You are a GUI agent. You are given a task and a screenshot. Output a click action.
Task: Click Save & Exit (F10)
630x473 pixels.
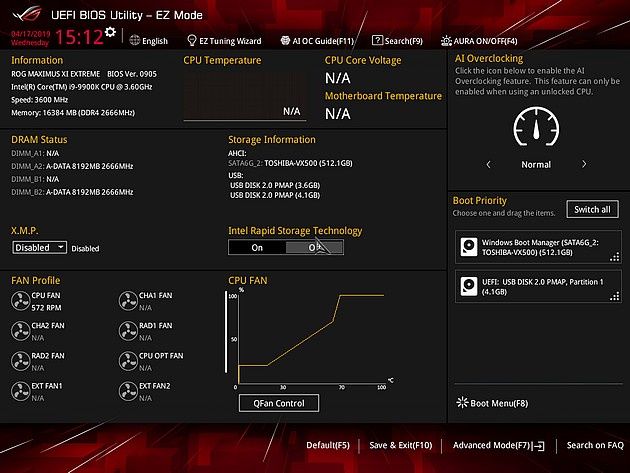pyautogui.click(x=401, y=445)
